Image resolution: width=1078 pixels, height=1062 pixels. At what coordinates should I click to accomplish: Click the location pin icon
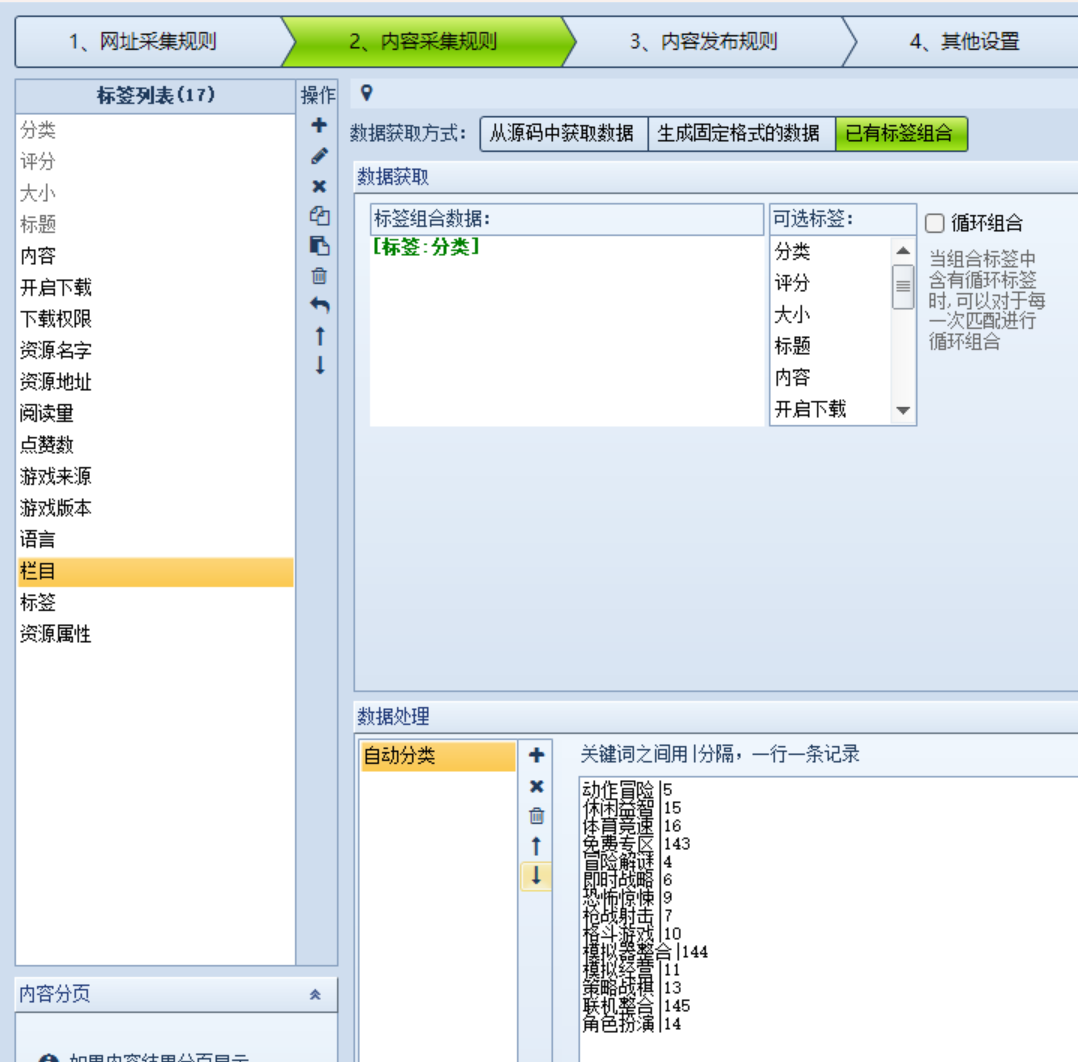click(x=366, y=93)
